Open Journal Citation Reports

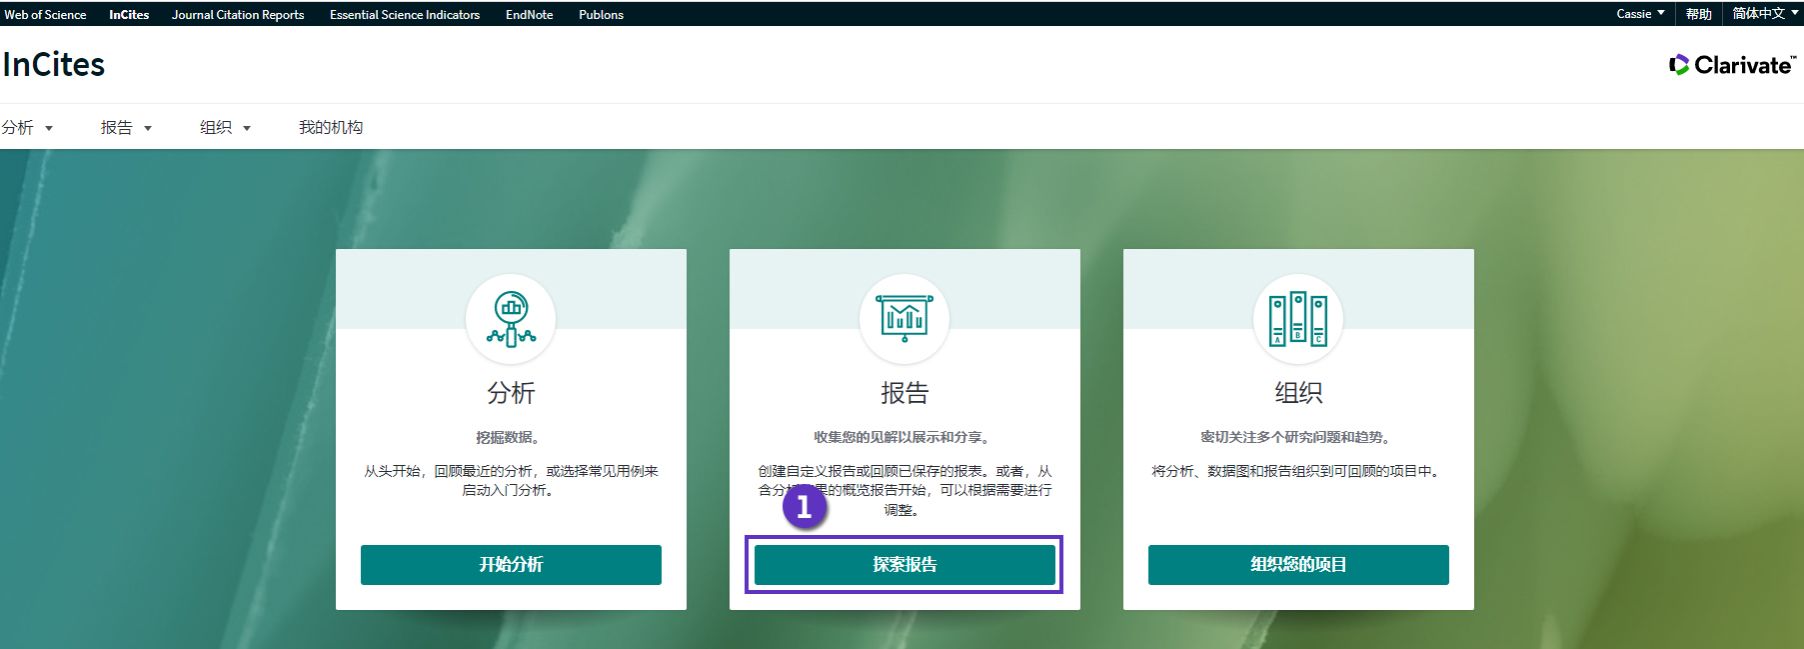click(x=238, y=15)
